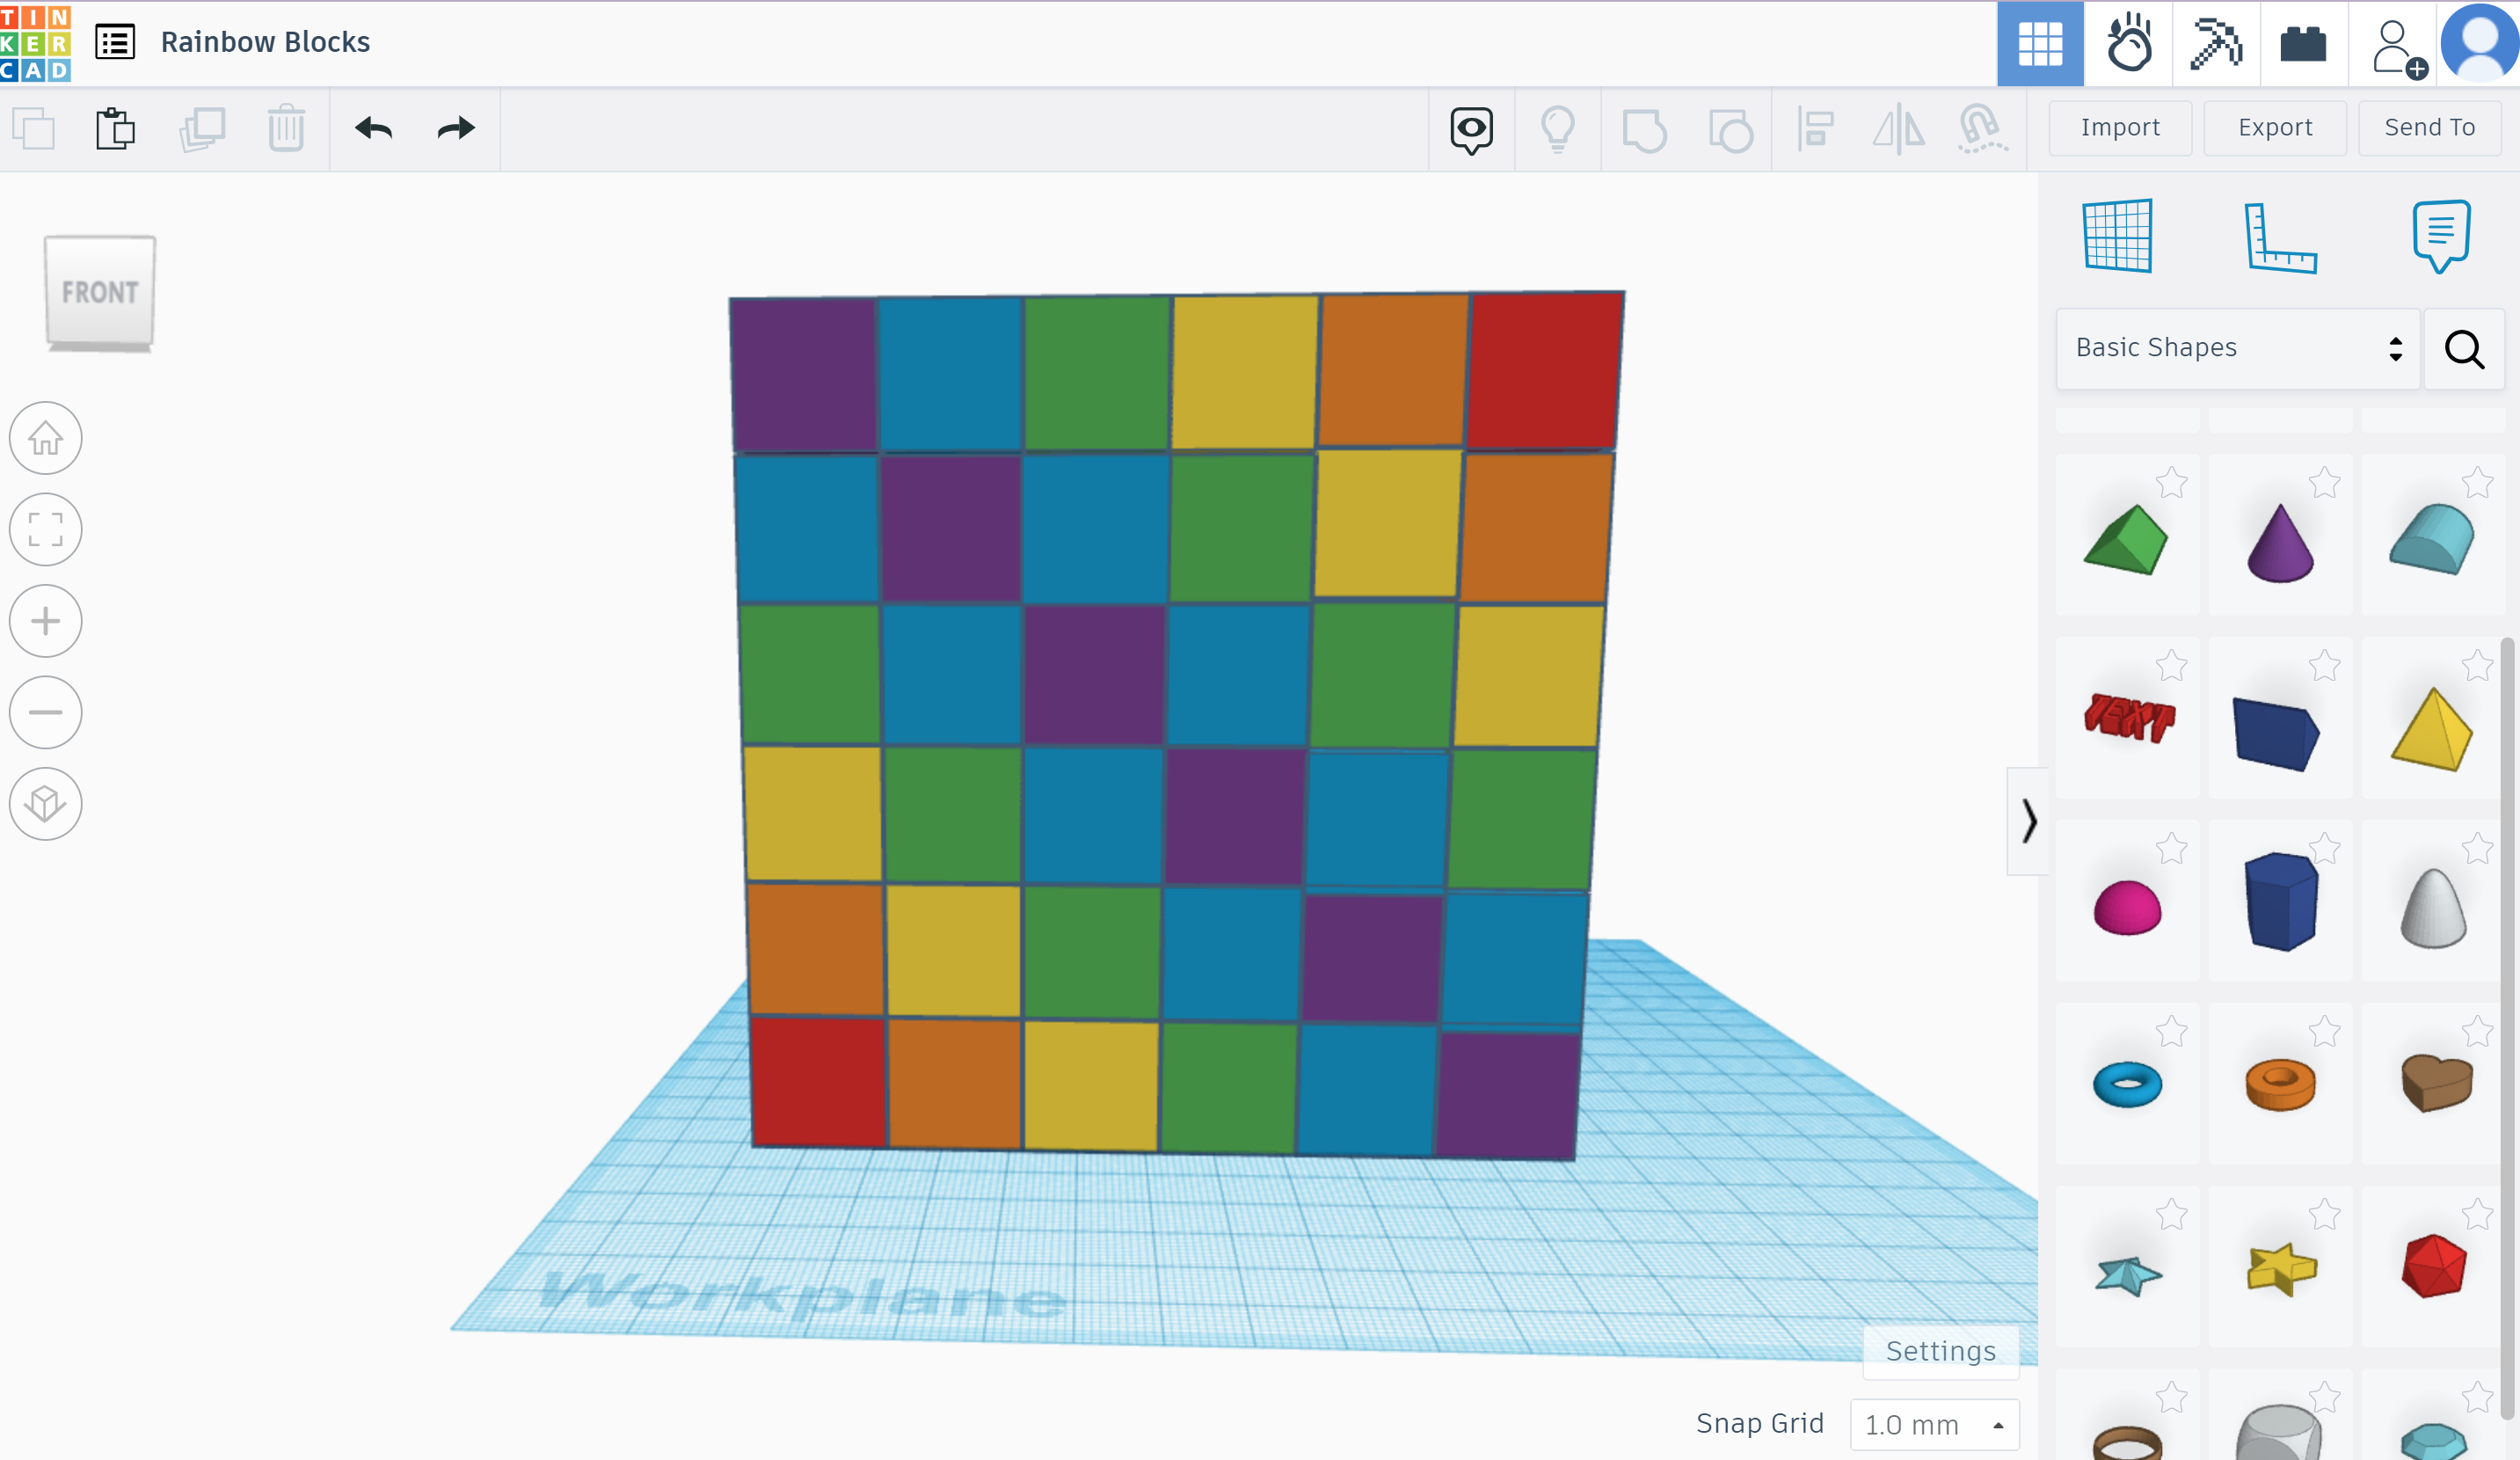Show all hidden objects with the lightbulb
The image size is (2520, 1460).
(x=1557, y=128)
